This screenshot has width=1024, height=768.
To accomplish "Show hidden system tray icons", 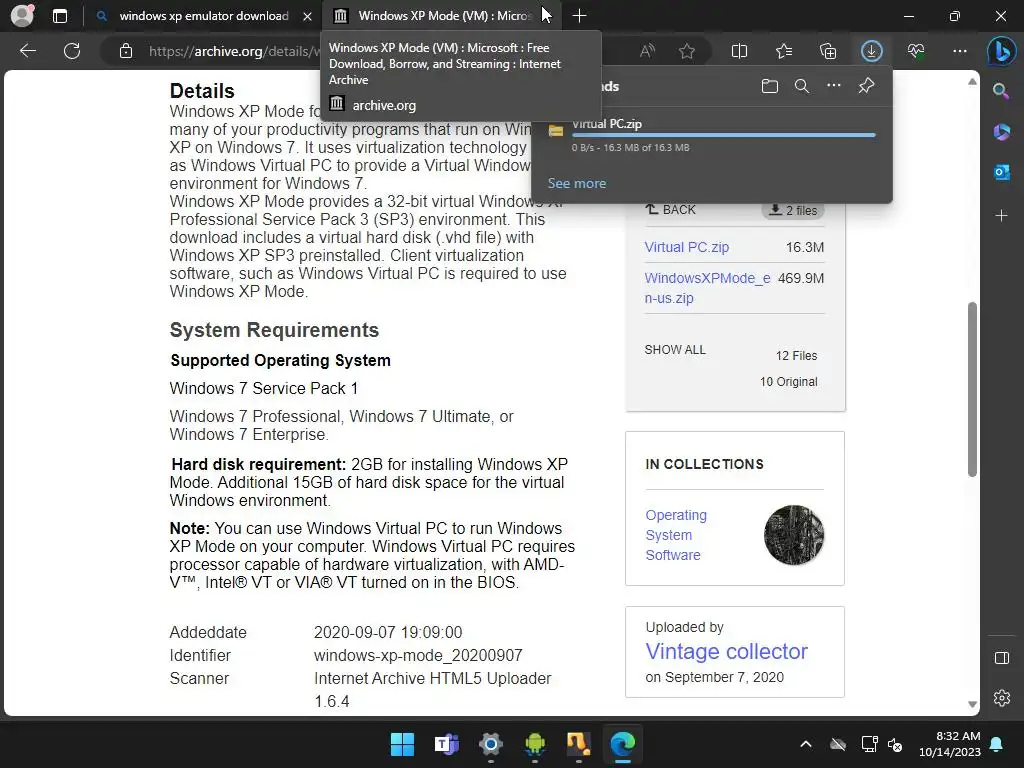I will [x=806, y=744].
